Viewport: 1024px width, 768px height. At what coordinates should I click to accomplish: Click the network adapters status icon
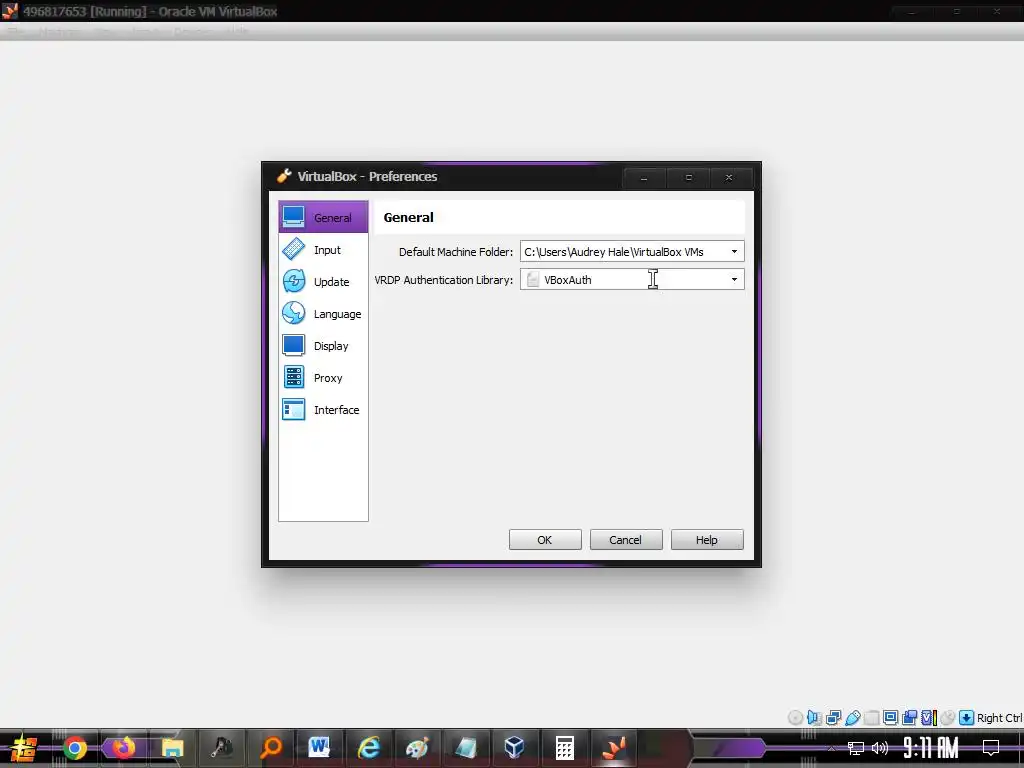pyautogui.click(x=833, y=718)
